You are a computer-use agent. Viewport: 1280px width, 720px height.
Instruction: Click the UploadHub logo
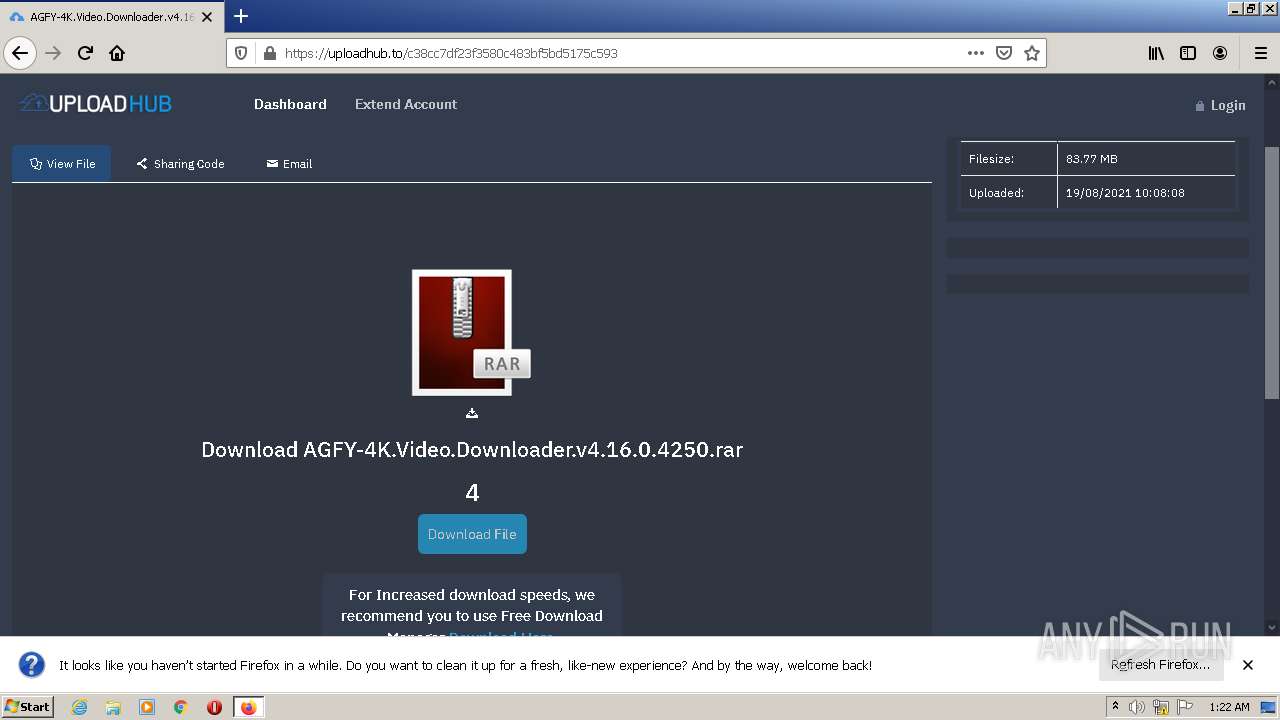pos(96,103)
